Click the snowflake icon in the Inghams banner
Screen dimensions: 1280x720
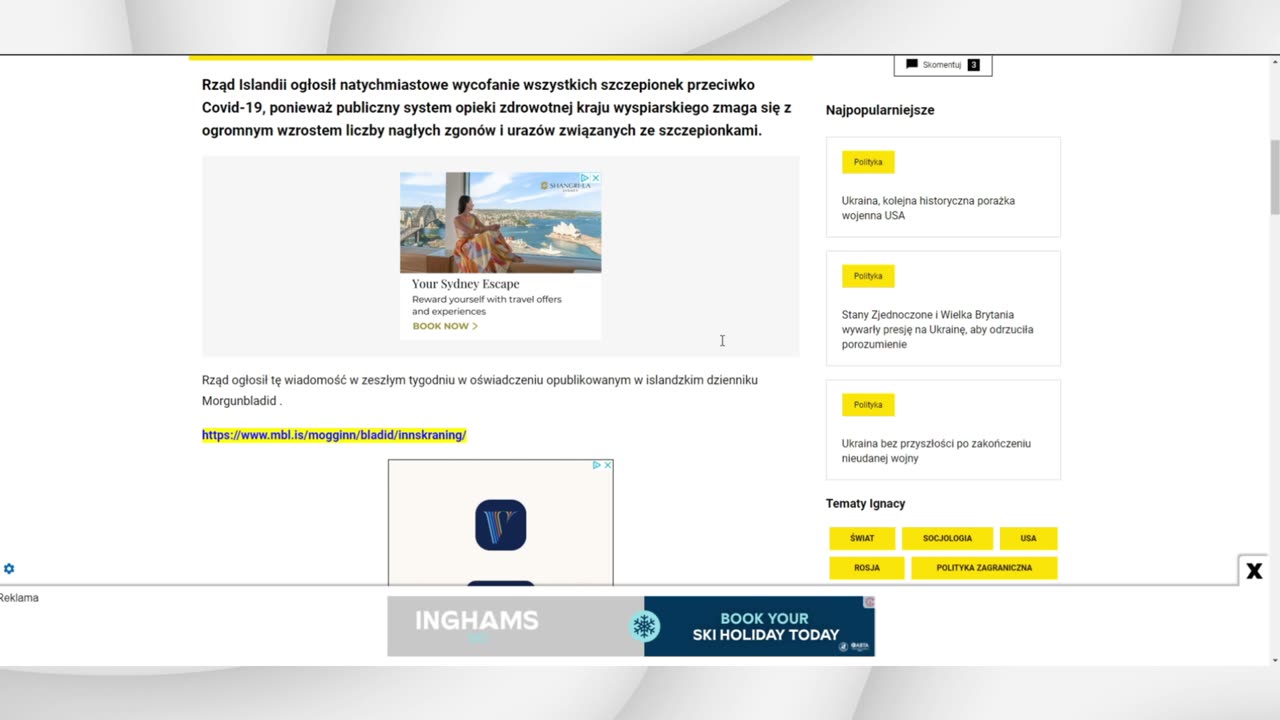[x=645, y=627]
